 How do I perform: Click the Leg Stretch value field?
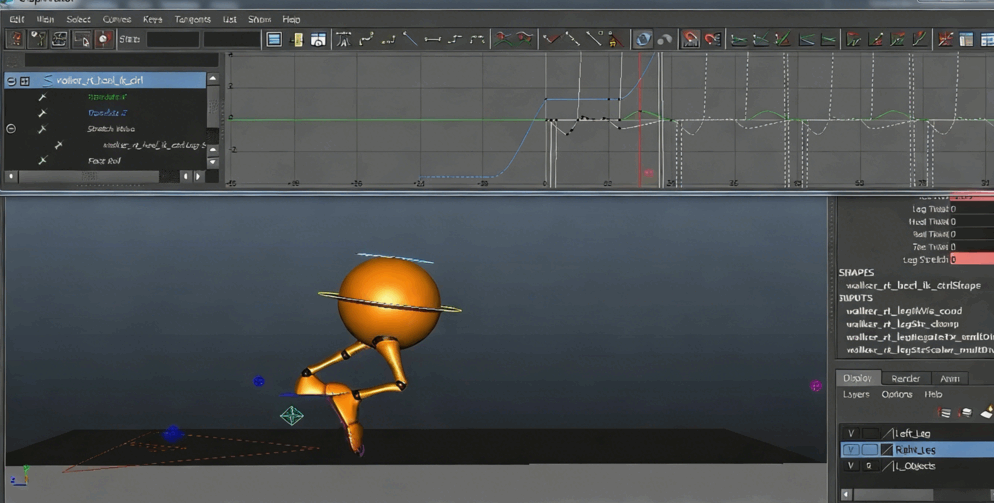click(971, 259)
